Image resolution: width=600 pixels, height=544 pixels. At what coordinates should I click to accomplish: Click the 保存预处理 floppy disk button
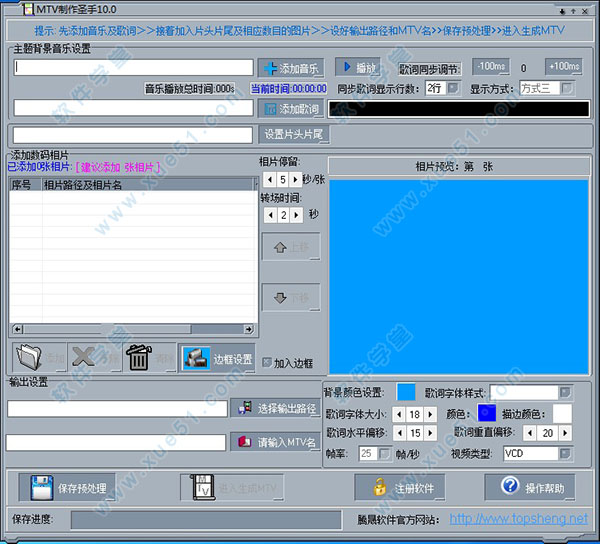tap(66, 488)
